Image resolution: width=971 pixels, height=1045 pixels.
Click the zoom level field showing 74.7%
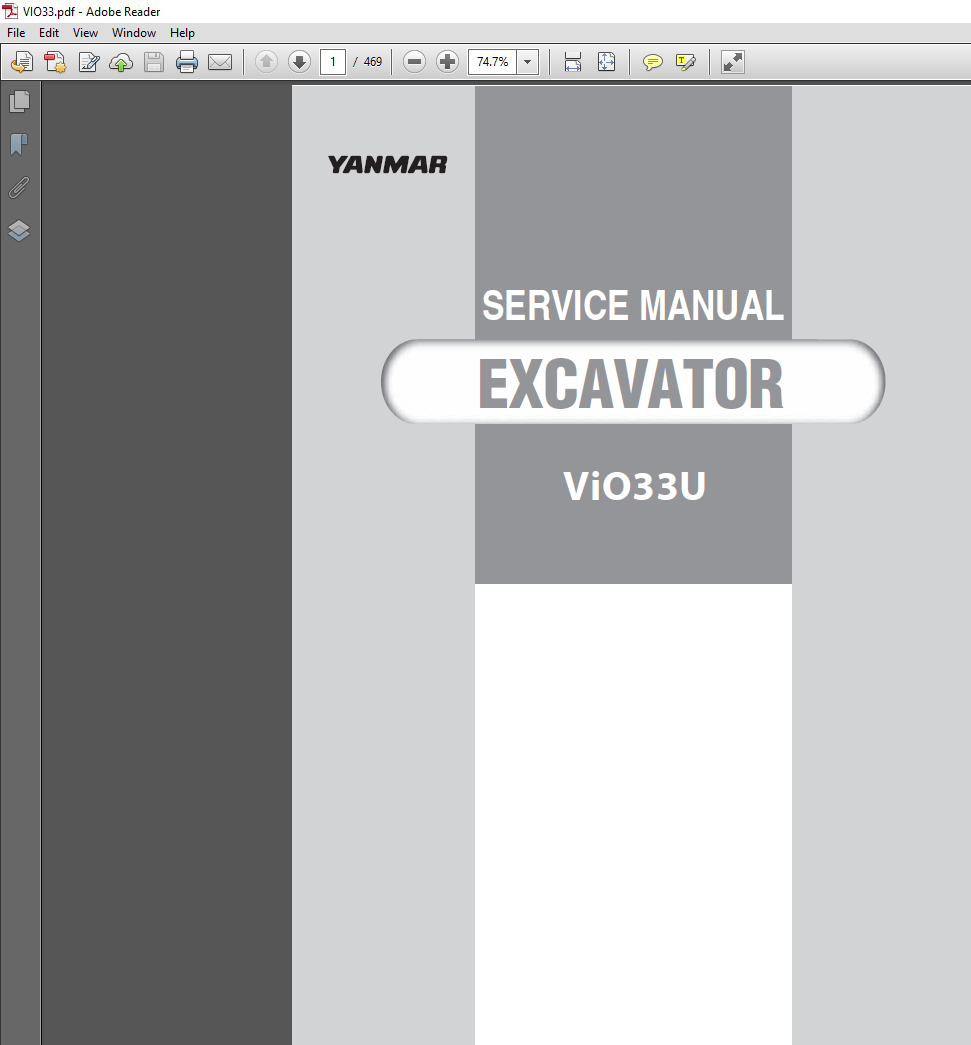click(x=492, y=62)
